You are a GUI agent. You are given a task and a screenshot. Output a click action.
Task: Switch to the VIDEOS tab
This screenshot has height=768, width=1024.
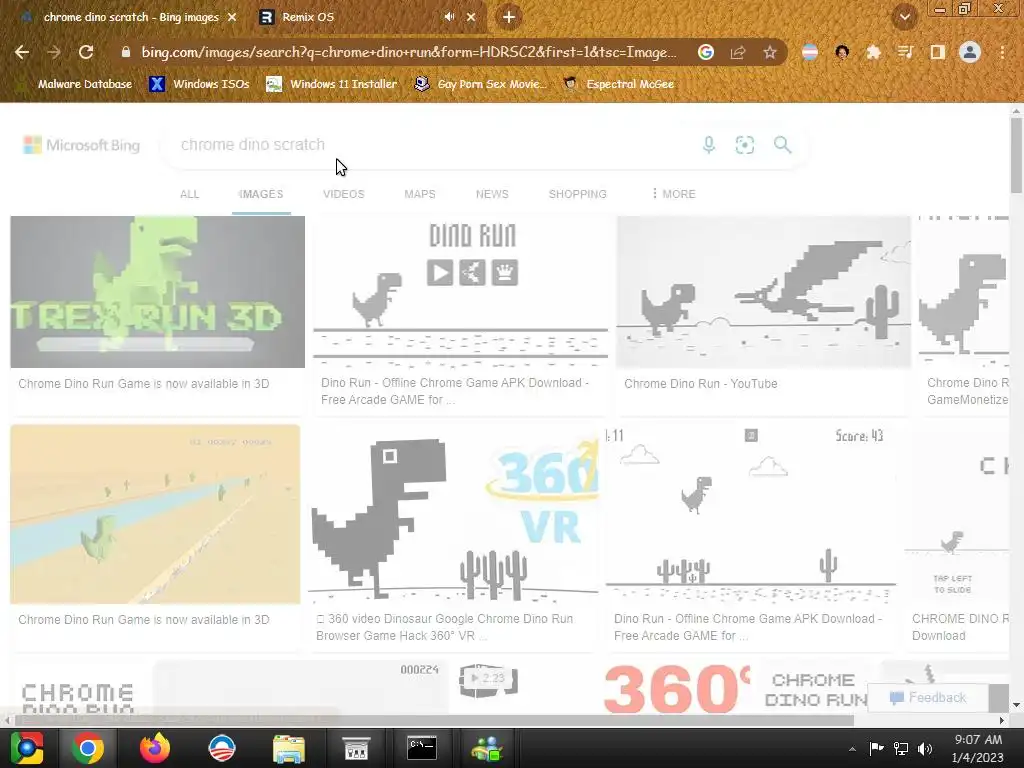344,194
